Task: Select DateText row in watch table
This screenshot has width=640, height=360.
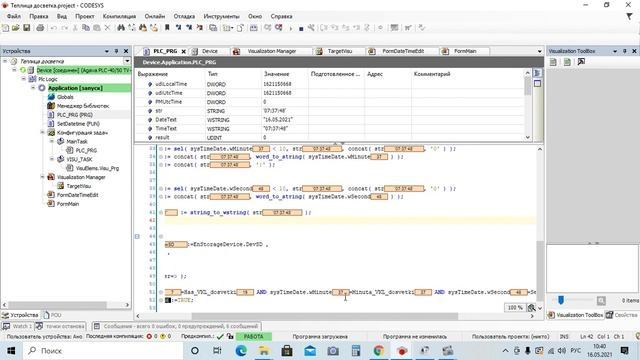Action: coord(329,120)
